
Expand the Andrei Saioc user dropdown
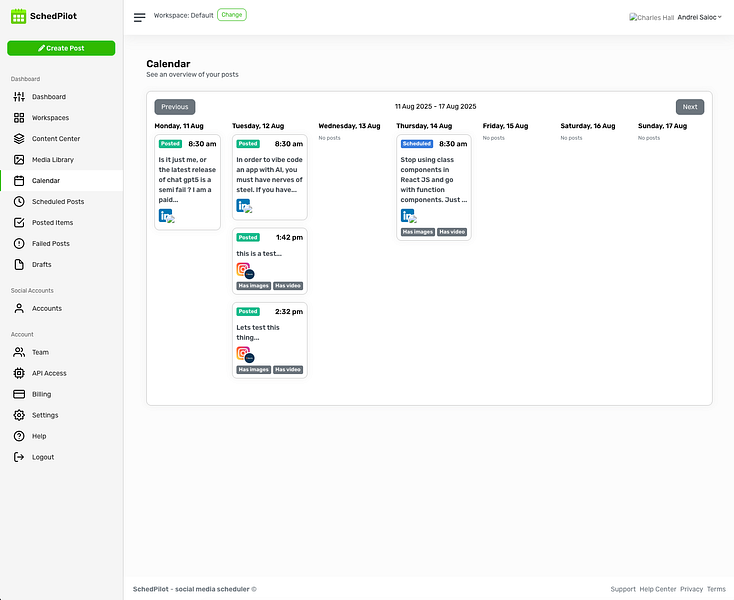coord(699,17)
